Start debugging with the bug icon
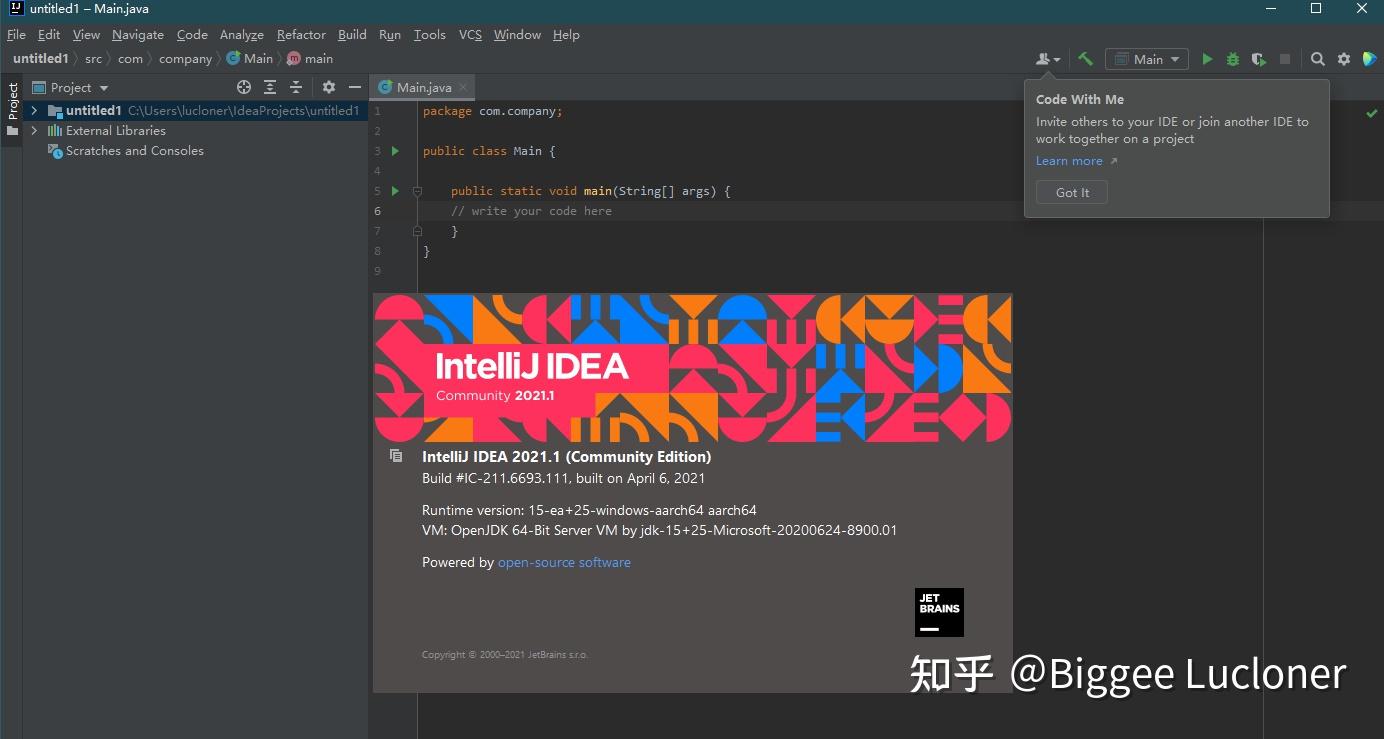This screenshot has height=739, width=1384. click(x=1232, y=59)
